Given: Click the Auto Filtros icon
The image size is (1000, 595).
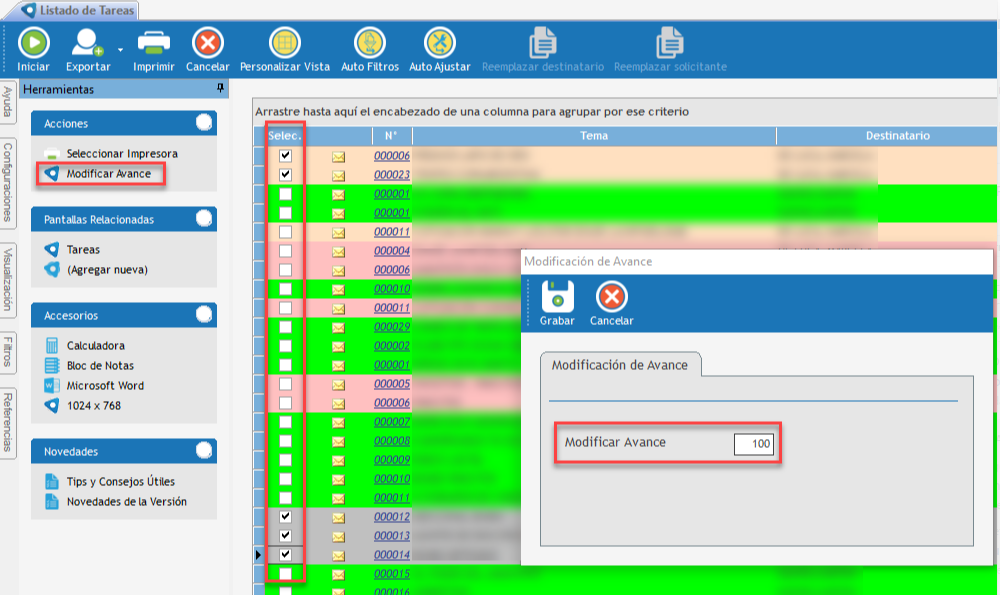Looking at the screenshot, I should [x=370, y=43].
